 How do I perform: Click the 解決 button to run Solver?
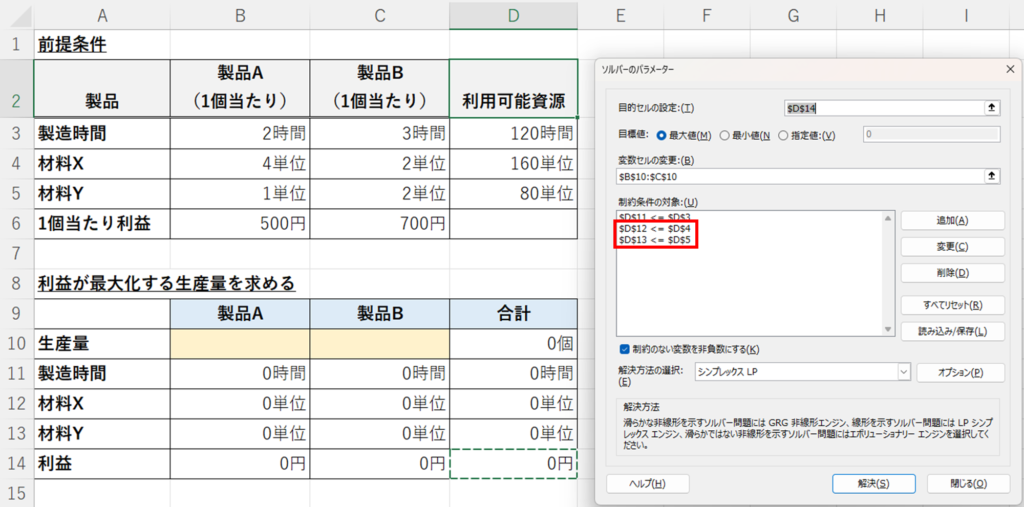point(874,483)
